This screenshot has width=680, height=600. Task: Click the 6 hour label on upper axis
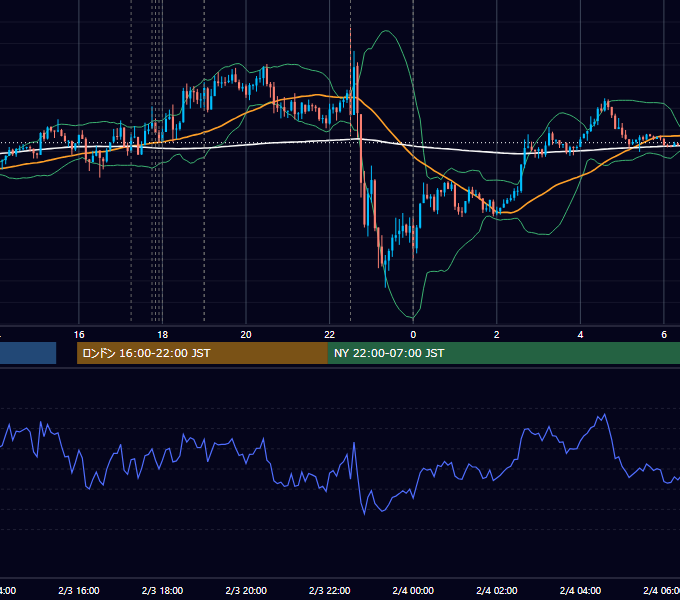point(664,335)
